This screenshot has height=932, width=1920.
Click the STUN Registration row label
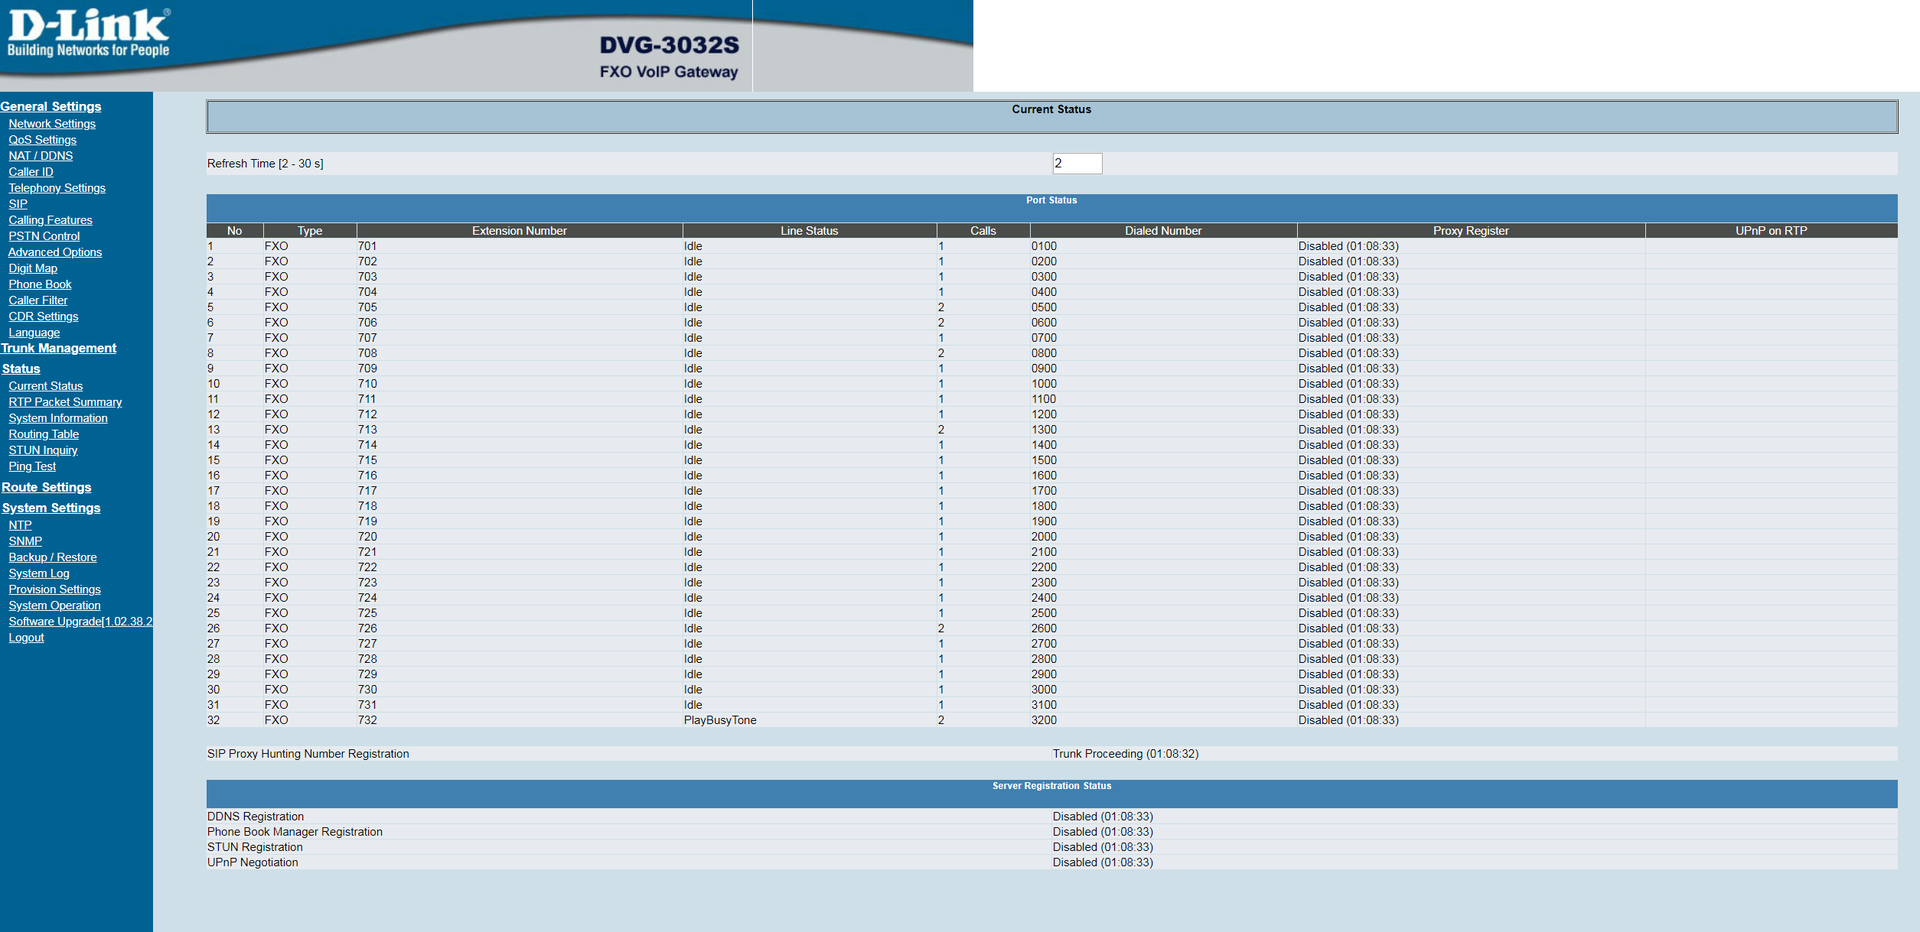point(255,847)
